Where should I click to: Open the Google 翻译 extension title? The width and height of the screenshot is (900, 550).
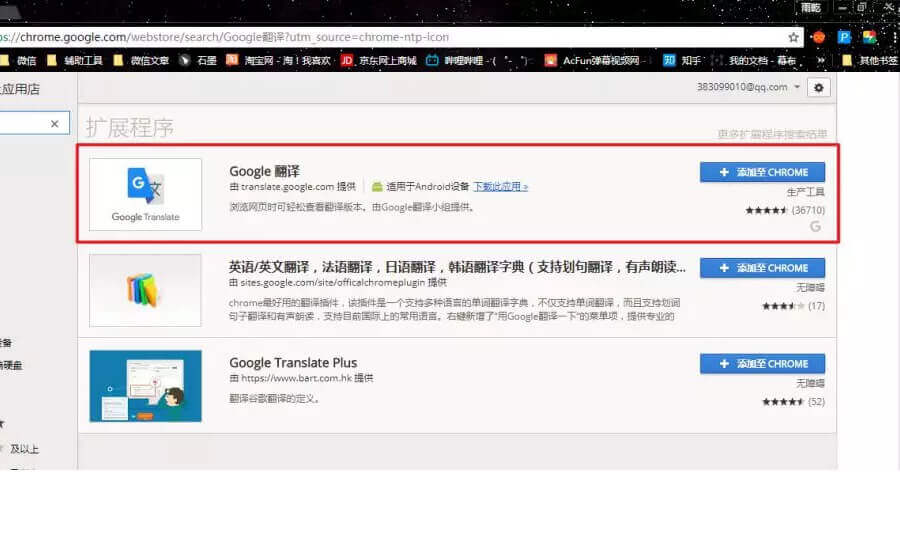265,171
